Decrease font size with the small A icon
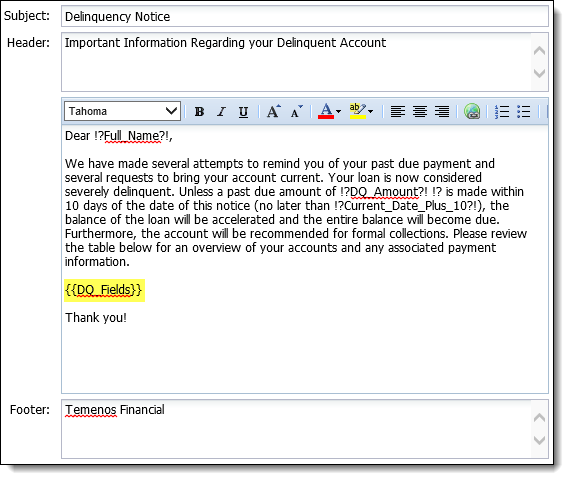 pyautogui.click(x=296, y=111)
